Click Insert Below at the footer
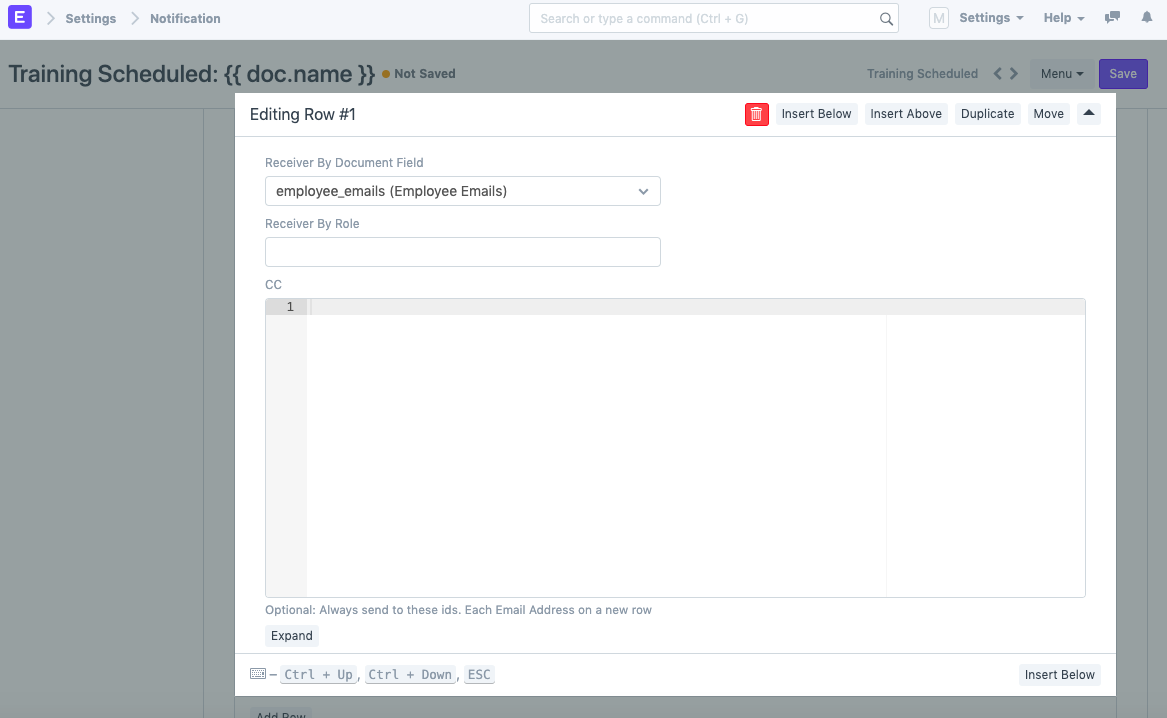Image resolution: width=1167 pixels, height=718 pixels. tap(1059, 675)
